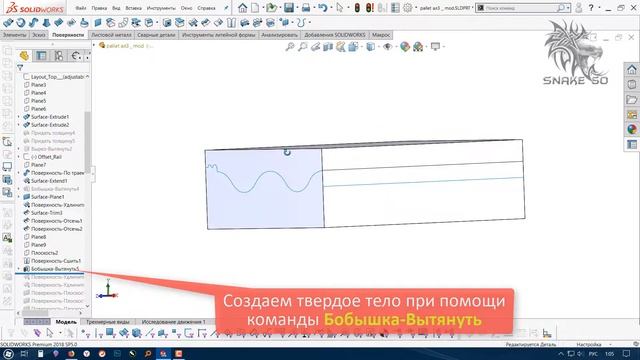The height and width of the screenshot is (360, 640).
Task: Open the search box dropdown arrow
Action: [568, 8]
